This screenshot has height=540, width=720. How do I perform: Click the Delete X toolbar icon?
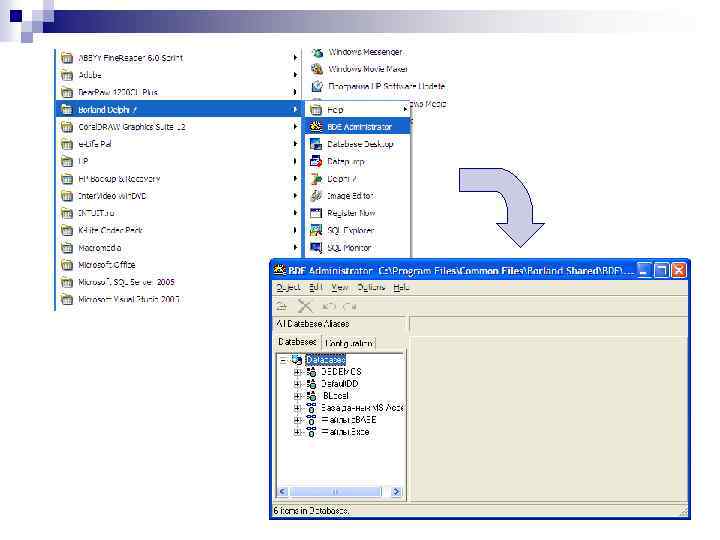305,306
